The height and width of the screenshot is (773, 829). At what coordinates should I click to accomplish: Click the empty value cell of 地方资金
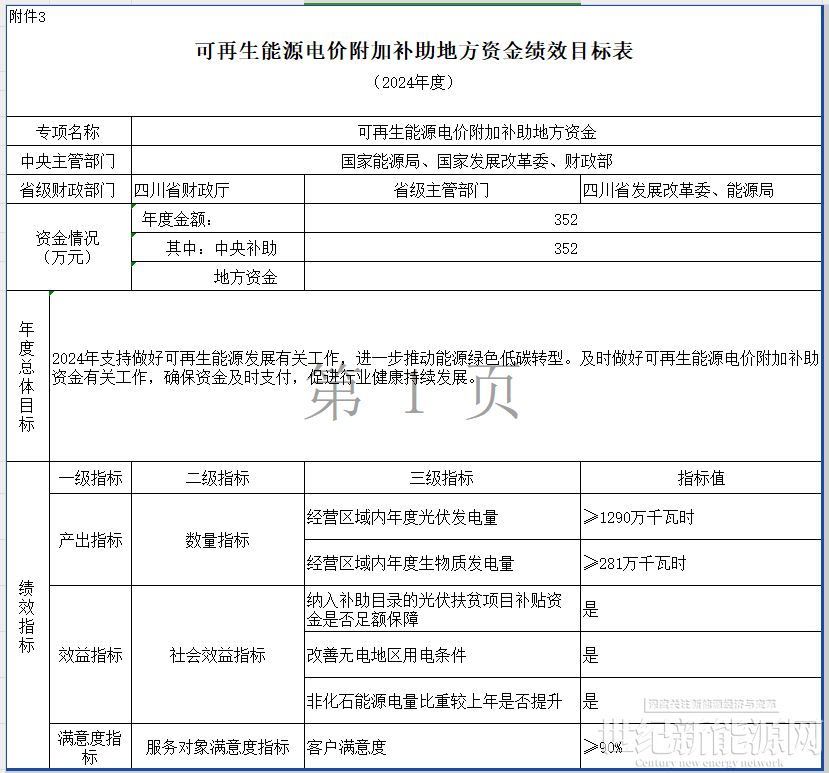click(x=563, y=276)
